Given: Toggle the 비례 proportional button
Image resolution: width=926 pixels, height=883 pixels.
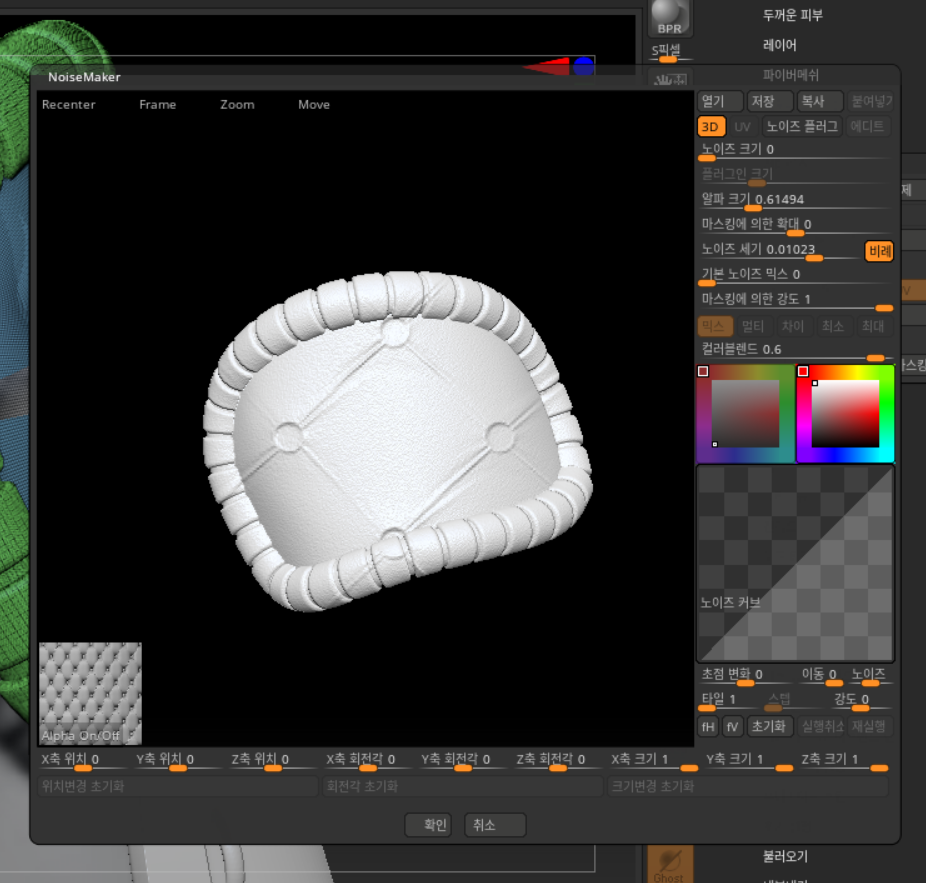Looking at the screenshot, I should click(879, 251).
